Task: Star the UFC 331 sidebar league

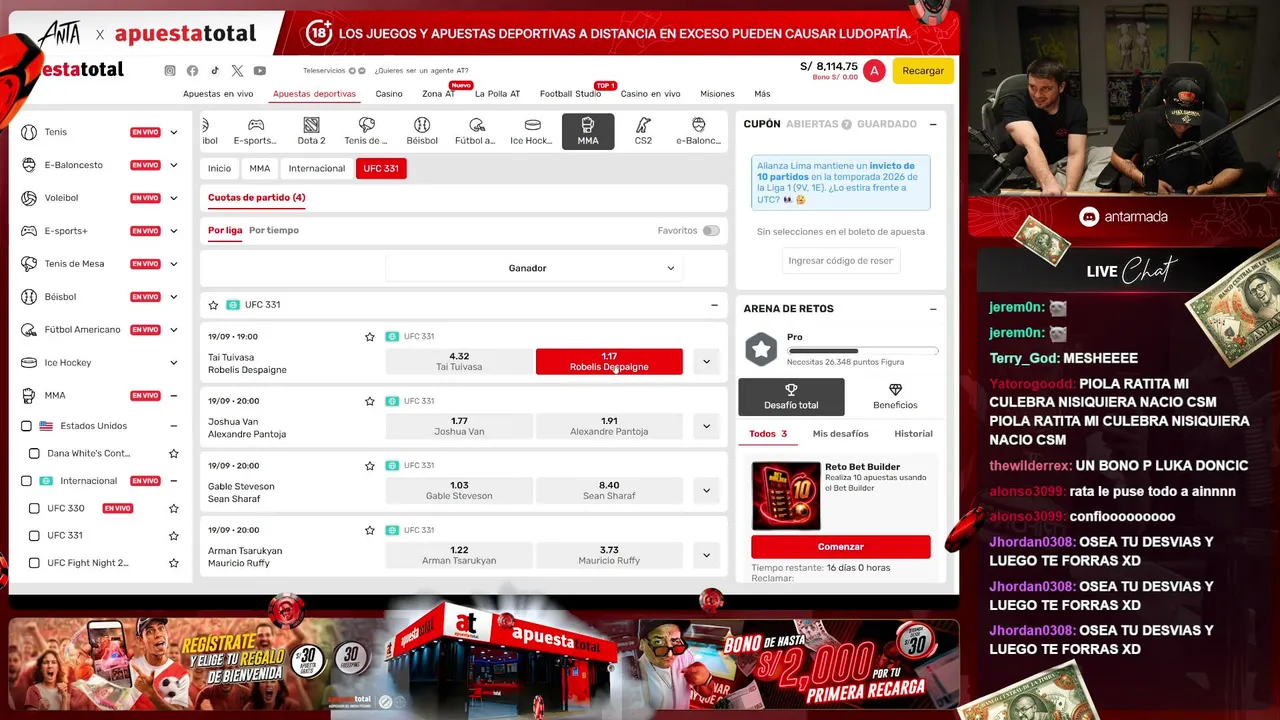Action: [x=174, y=536]
